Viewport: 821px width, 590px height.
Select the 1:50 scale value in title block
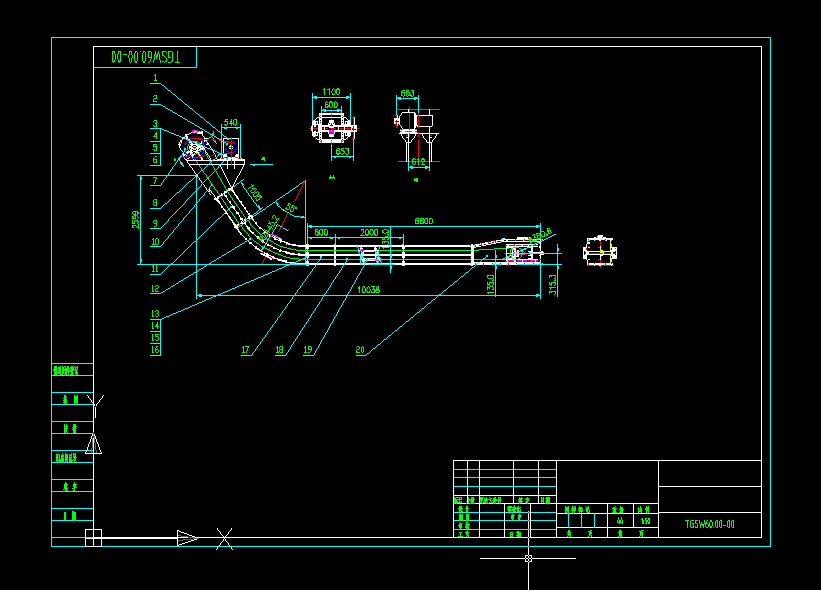(646, 521)
